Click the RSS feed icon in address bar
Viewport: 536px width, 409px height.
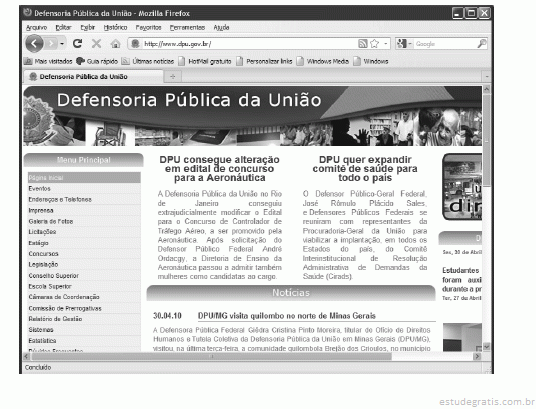point(362,43)
